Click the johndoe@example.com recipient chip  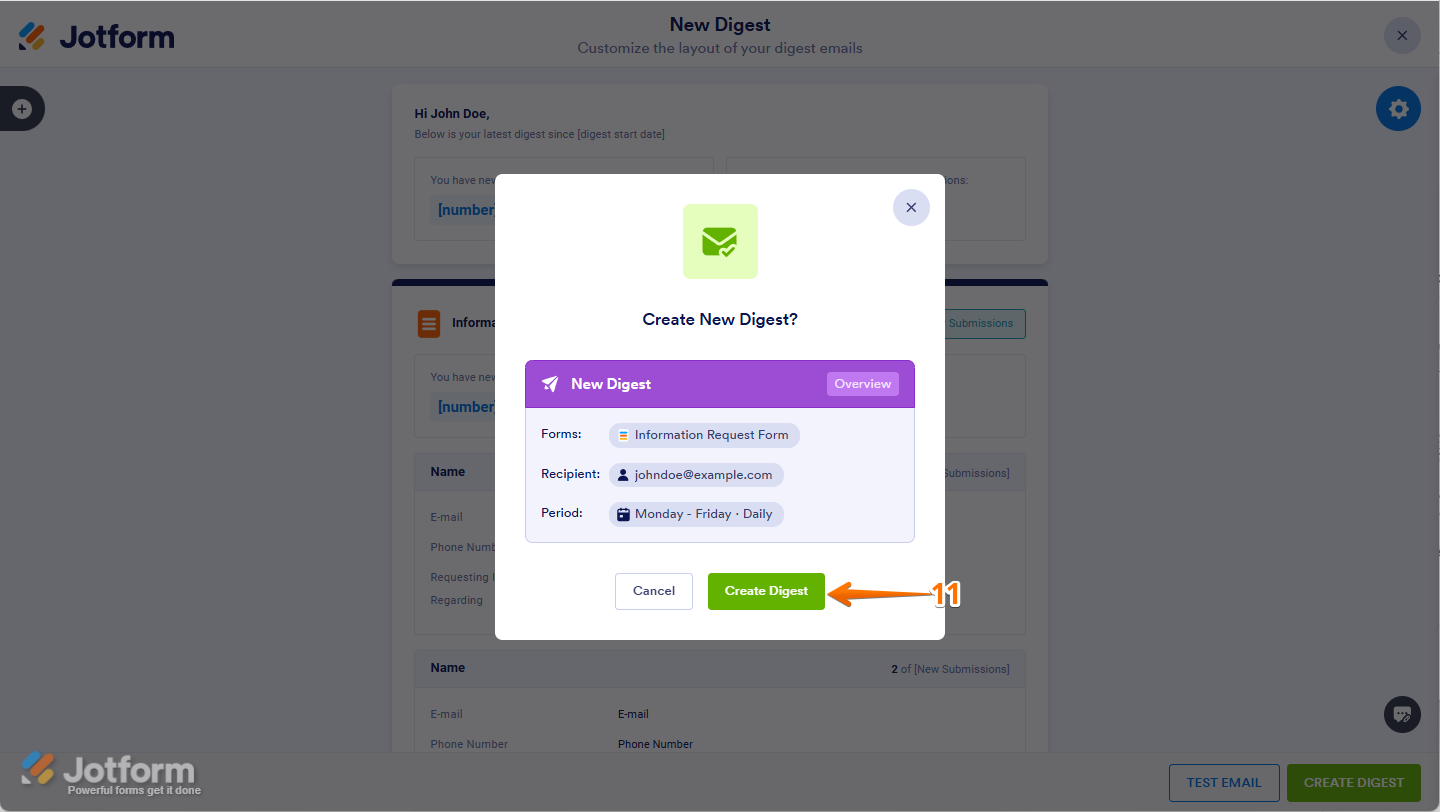696,475
